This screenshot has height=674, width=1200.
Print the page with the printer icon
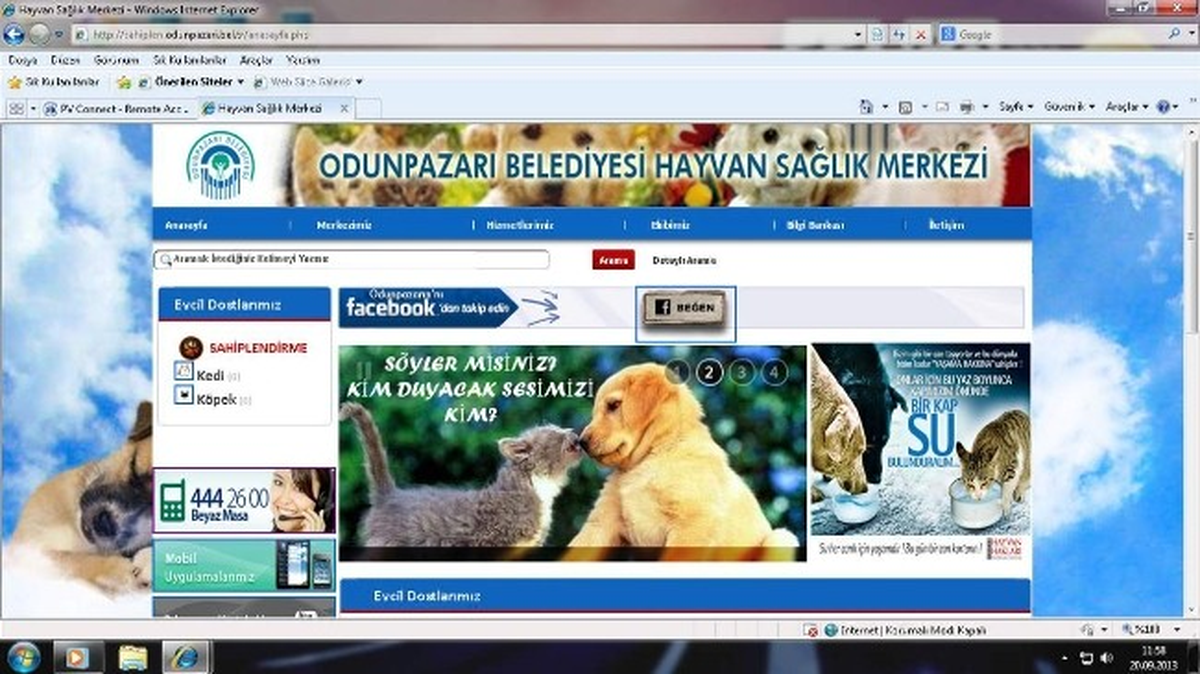click(968, 106)
